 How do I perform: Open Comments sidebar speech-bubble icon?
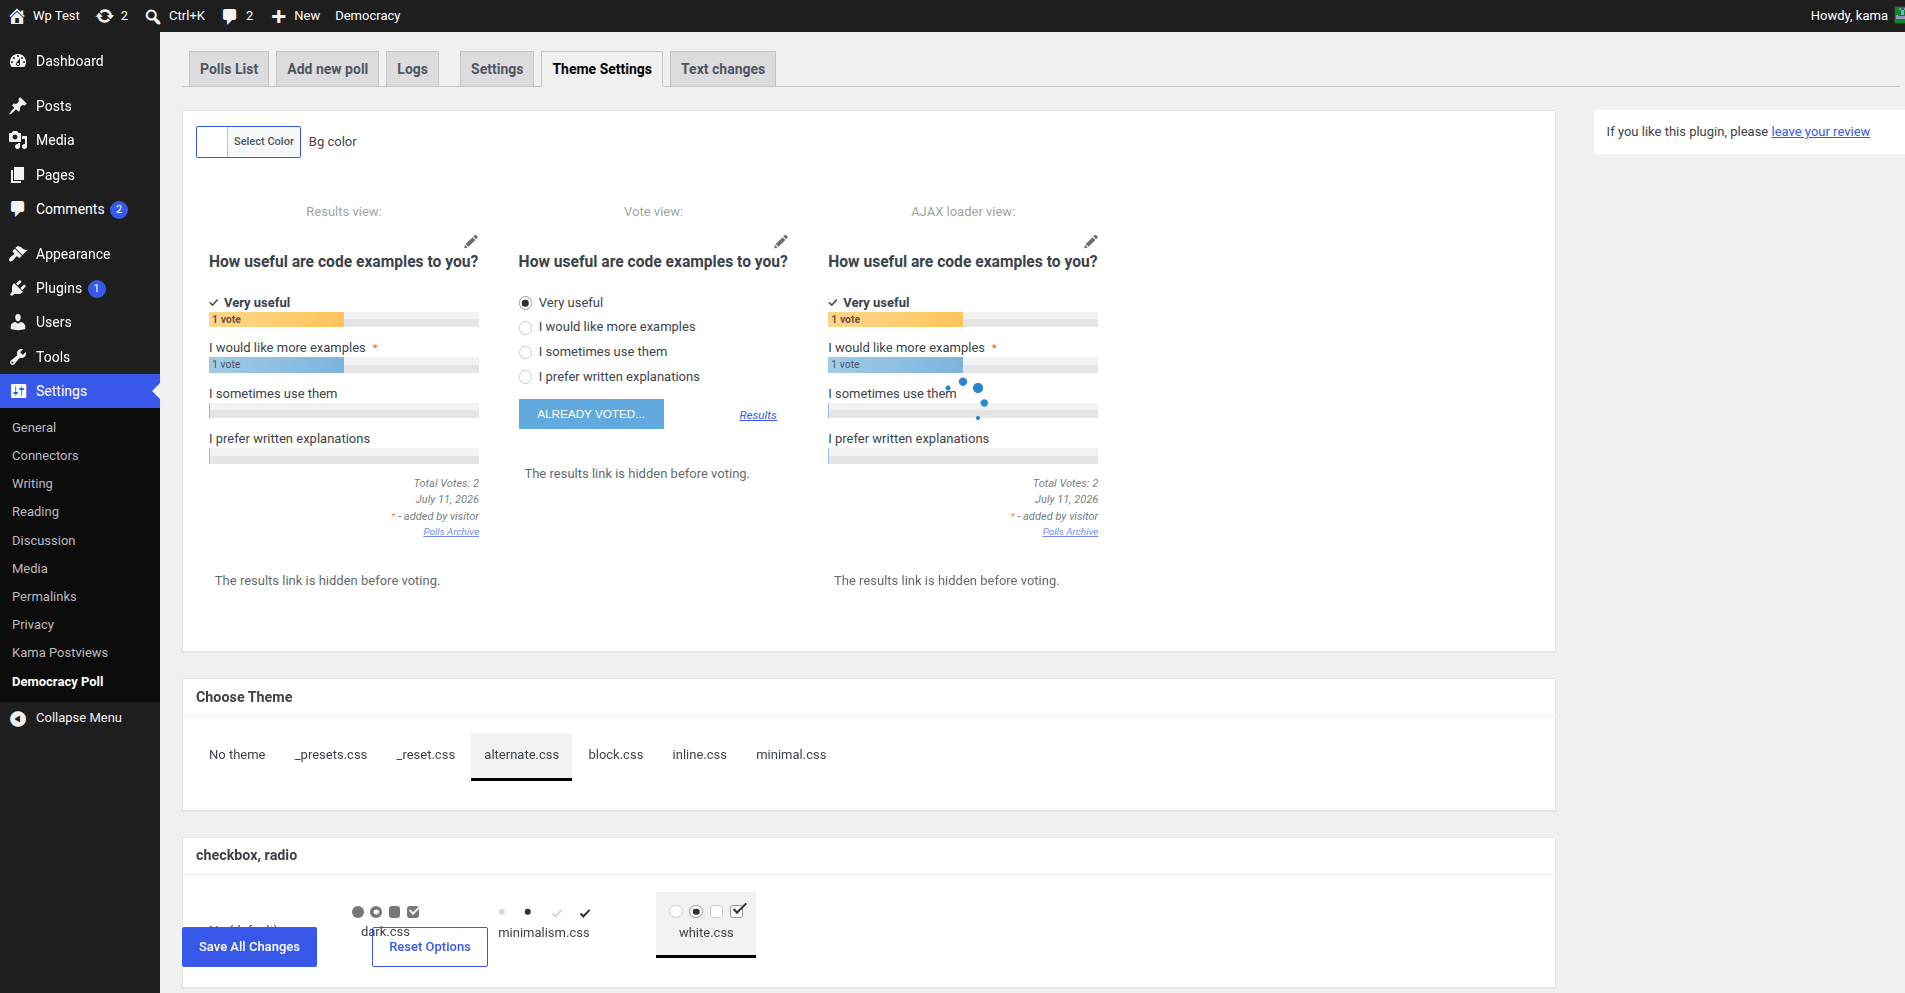coord(18,209)
